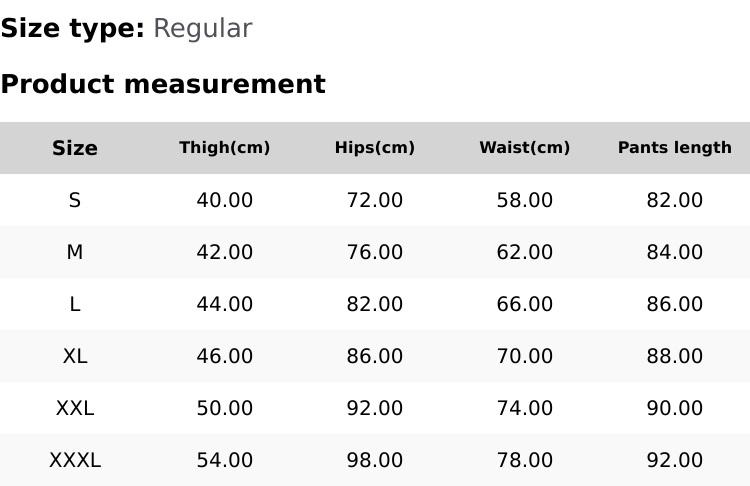Select the Hips(cm) column header
The height and width of the screenshot is (486, 750).
click(x=375, y=148)
